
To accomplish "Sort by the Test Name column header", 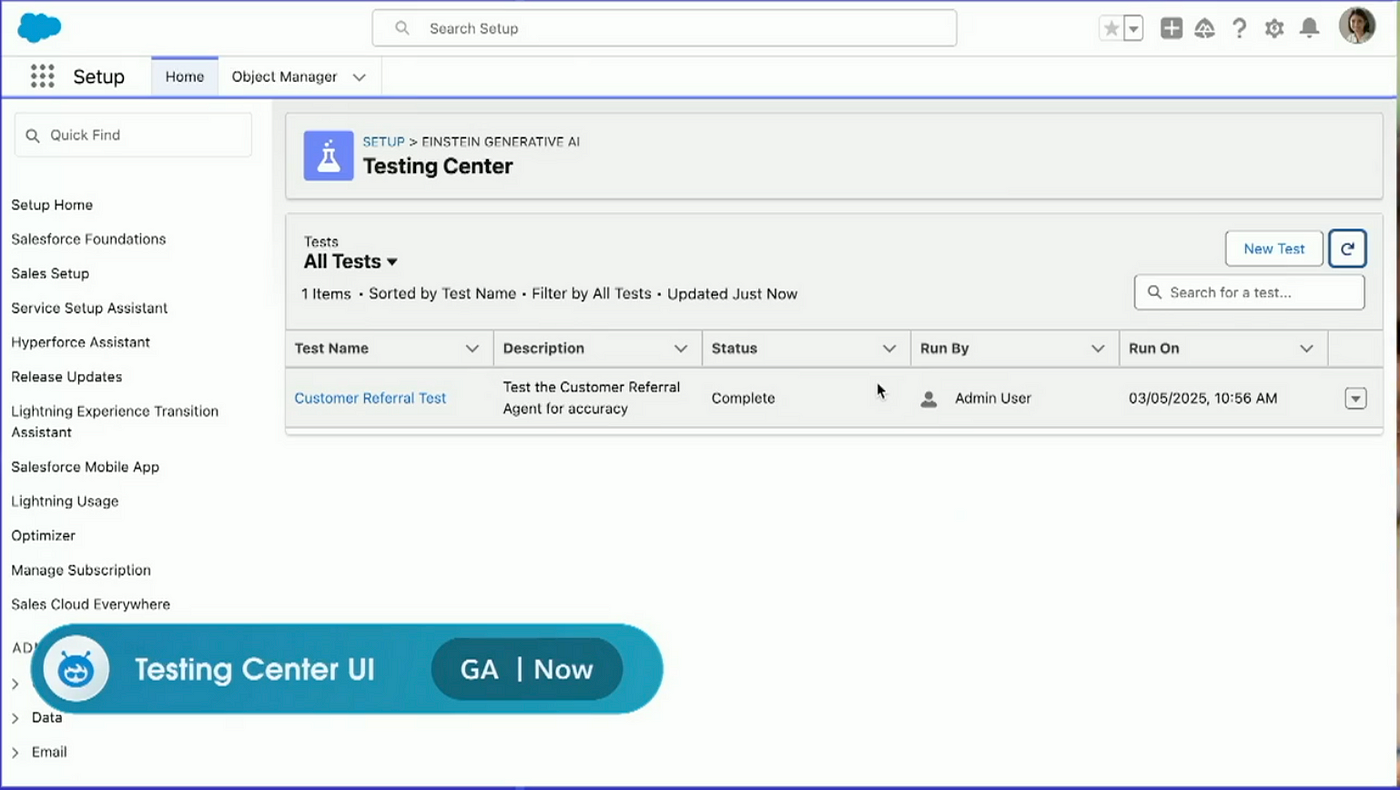I will click(332, 348).
